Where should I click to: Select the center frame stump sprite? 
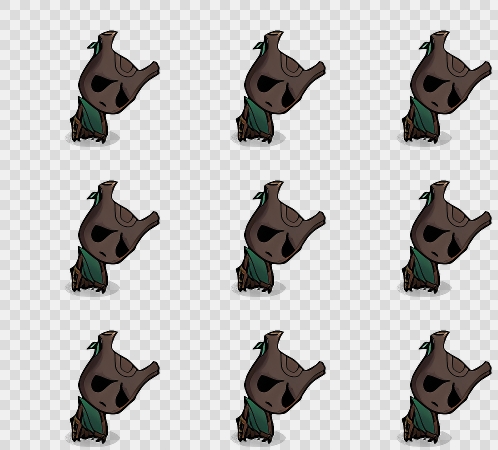(x=279, y=237)
